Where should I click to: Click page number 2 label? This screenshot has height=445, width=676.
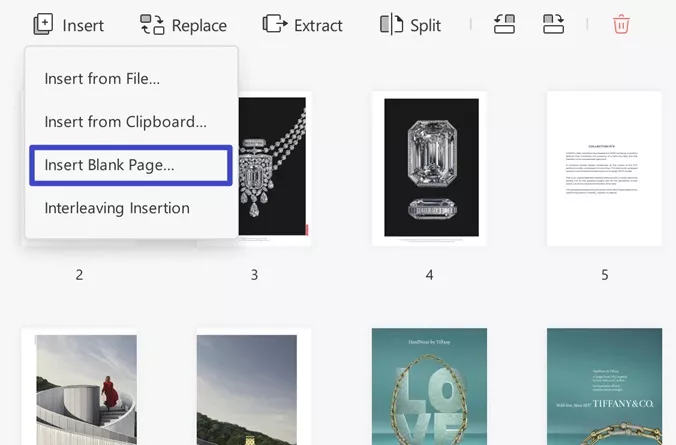coord(79,275)
